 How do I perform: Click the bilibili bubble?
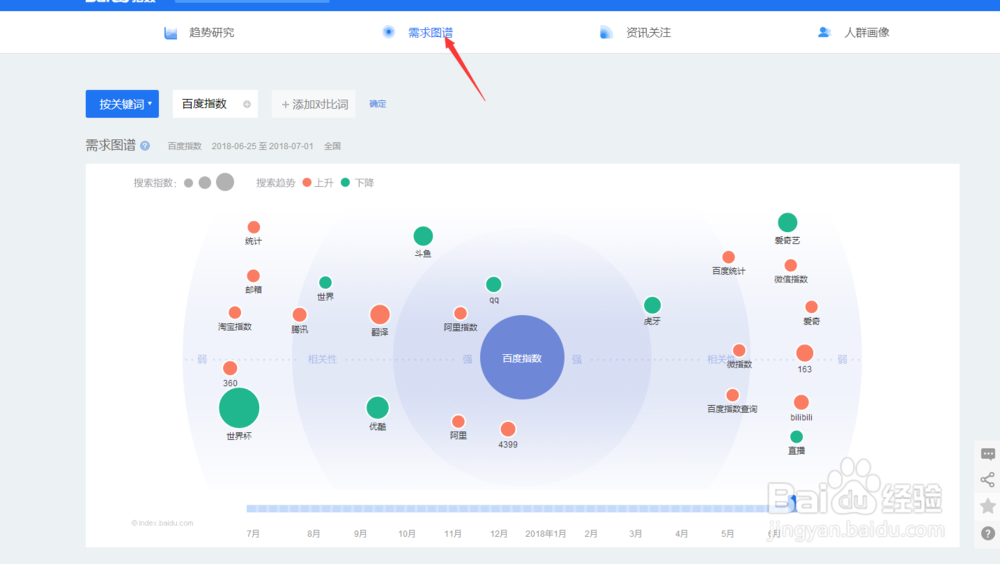click(x=801, y=402)
